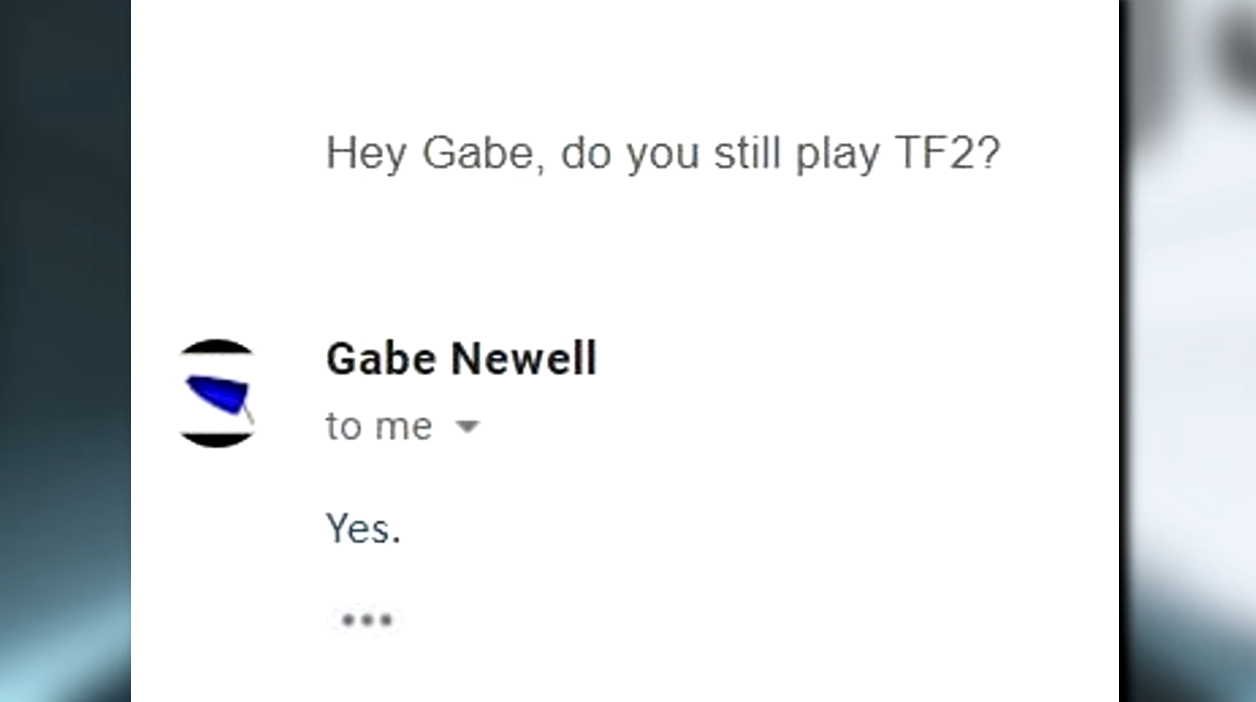Show trimmed content with three-dot button
This screenshot has height=702, width=1256.
coord(366,620)
